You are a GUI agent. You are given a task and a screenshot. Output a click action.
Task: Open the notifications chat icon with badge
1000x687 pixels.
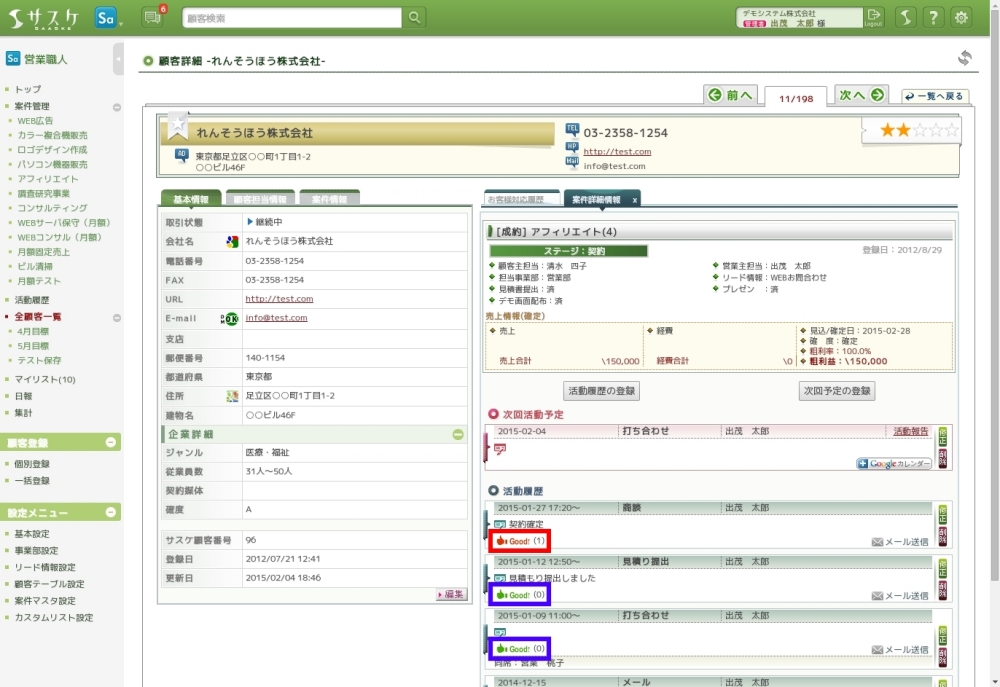pos(152,17)
